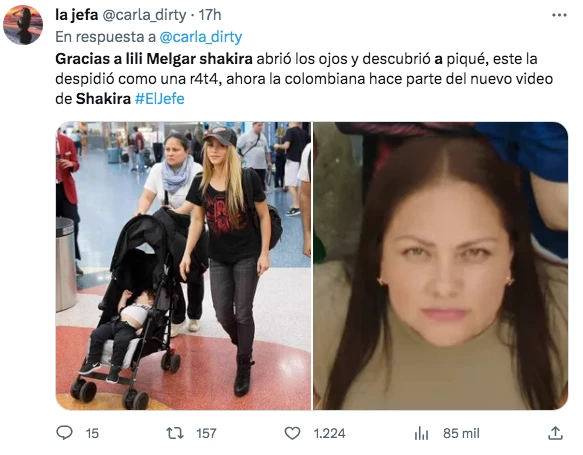Open the #ElJefe hashtag link
583x455 pixels.
click(x=160, y=99)
